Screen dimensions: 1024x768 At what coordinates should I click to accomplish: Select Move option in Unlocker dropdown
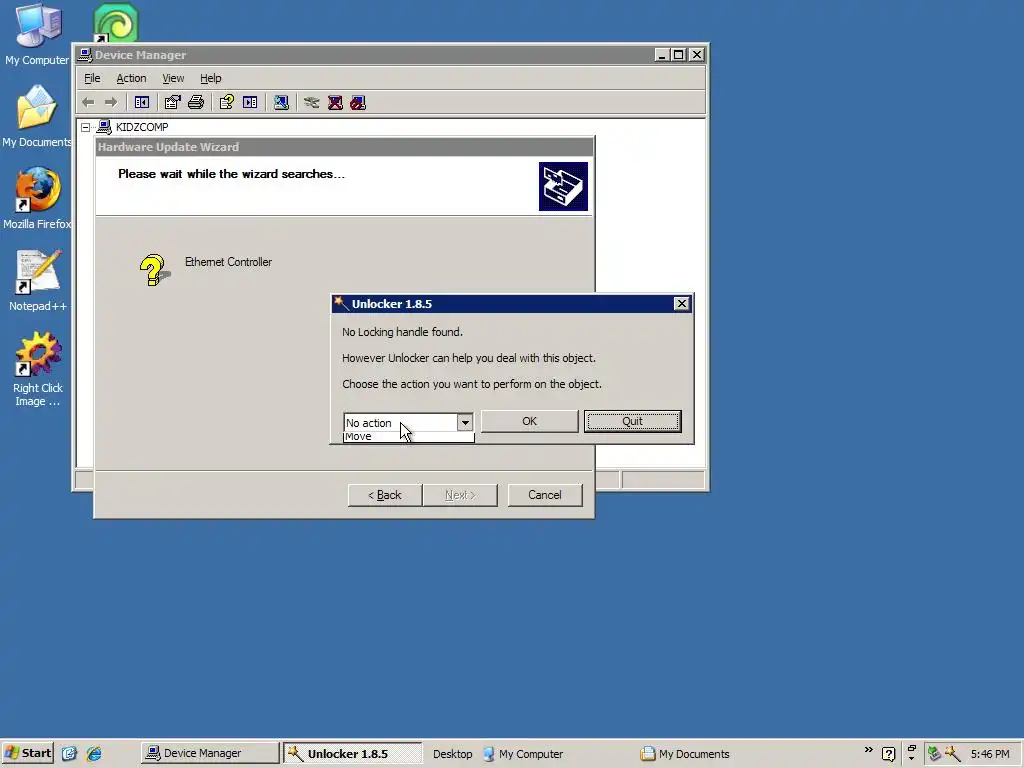coord(409,437)
